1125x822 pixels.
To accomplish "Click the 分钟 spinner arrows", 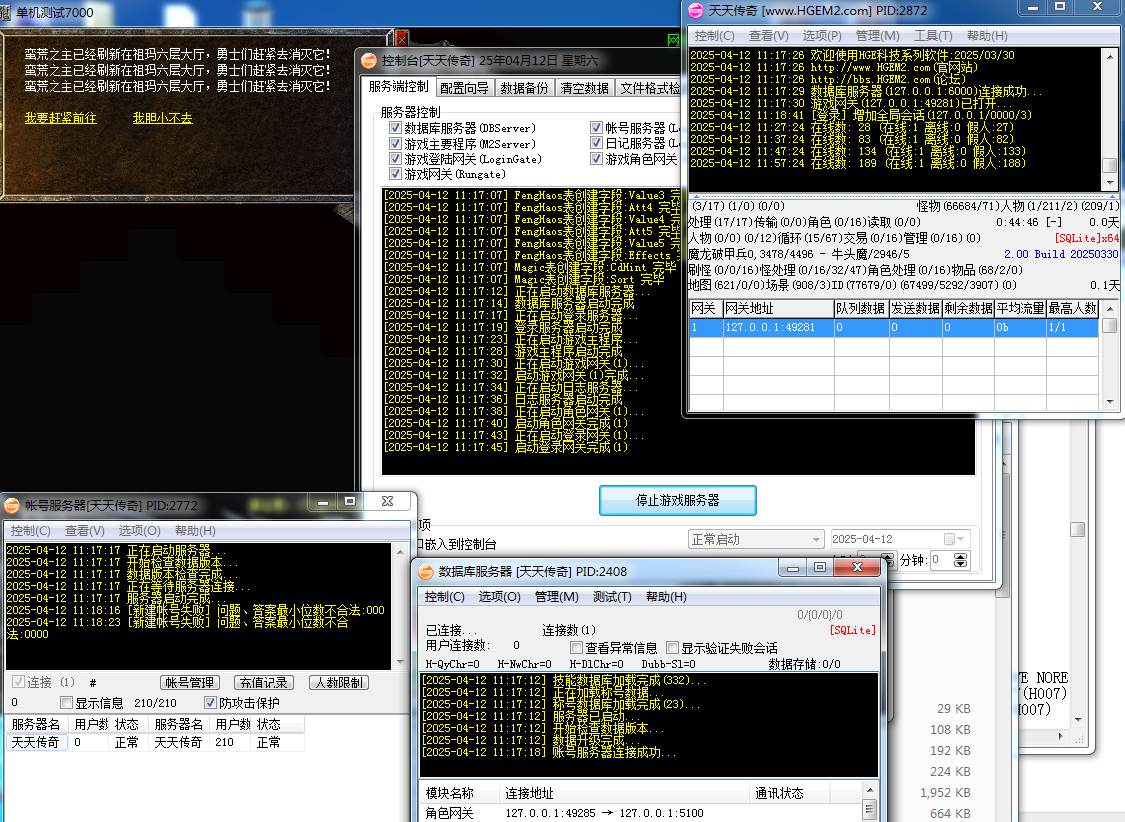I will [x=962, y=561].
